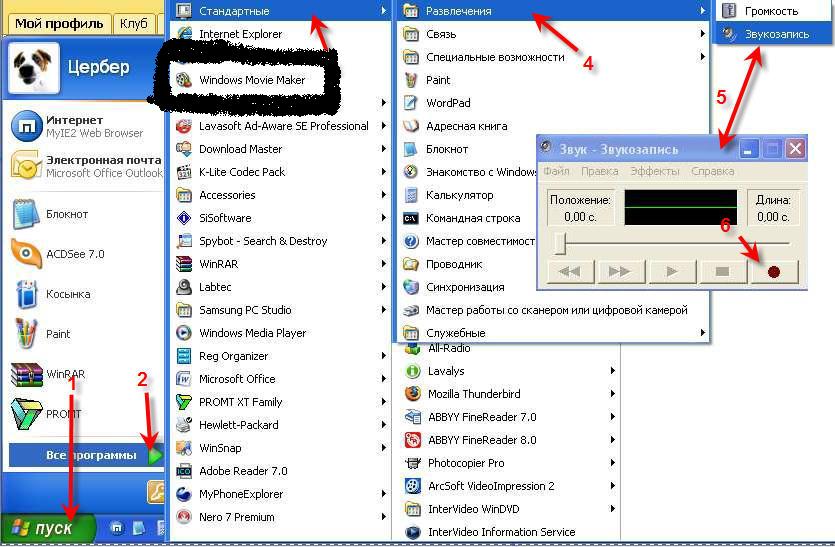Open the Файл menu in Звукозапись
Screen dimensions: 835x547
point(556,172)
